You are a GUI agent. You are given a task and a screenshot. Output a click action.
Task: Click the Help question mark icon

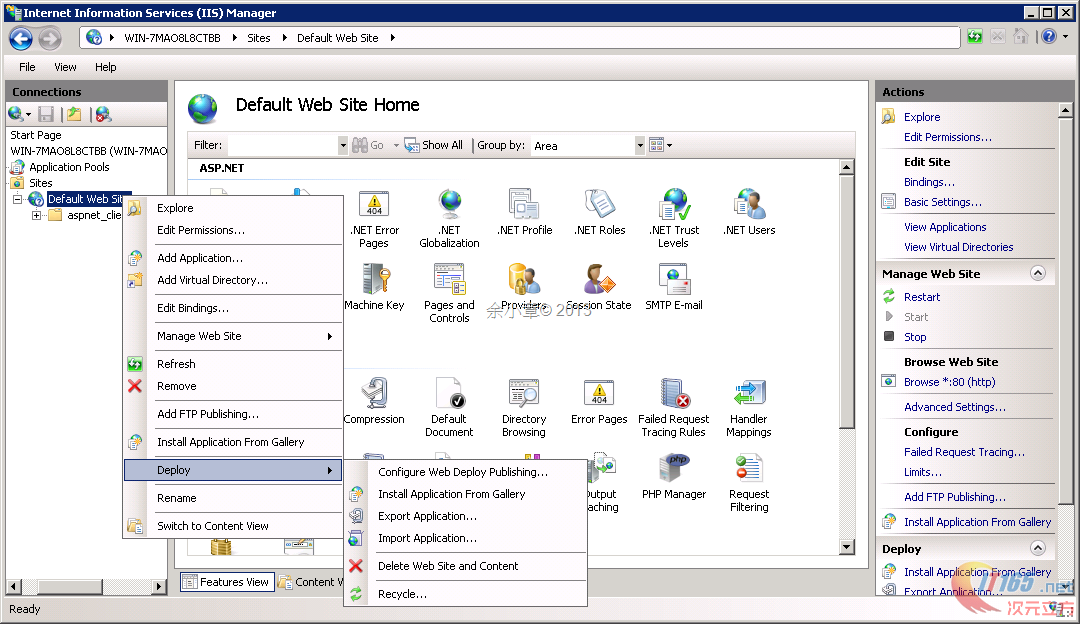point(1048,37)
